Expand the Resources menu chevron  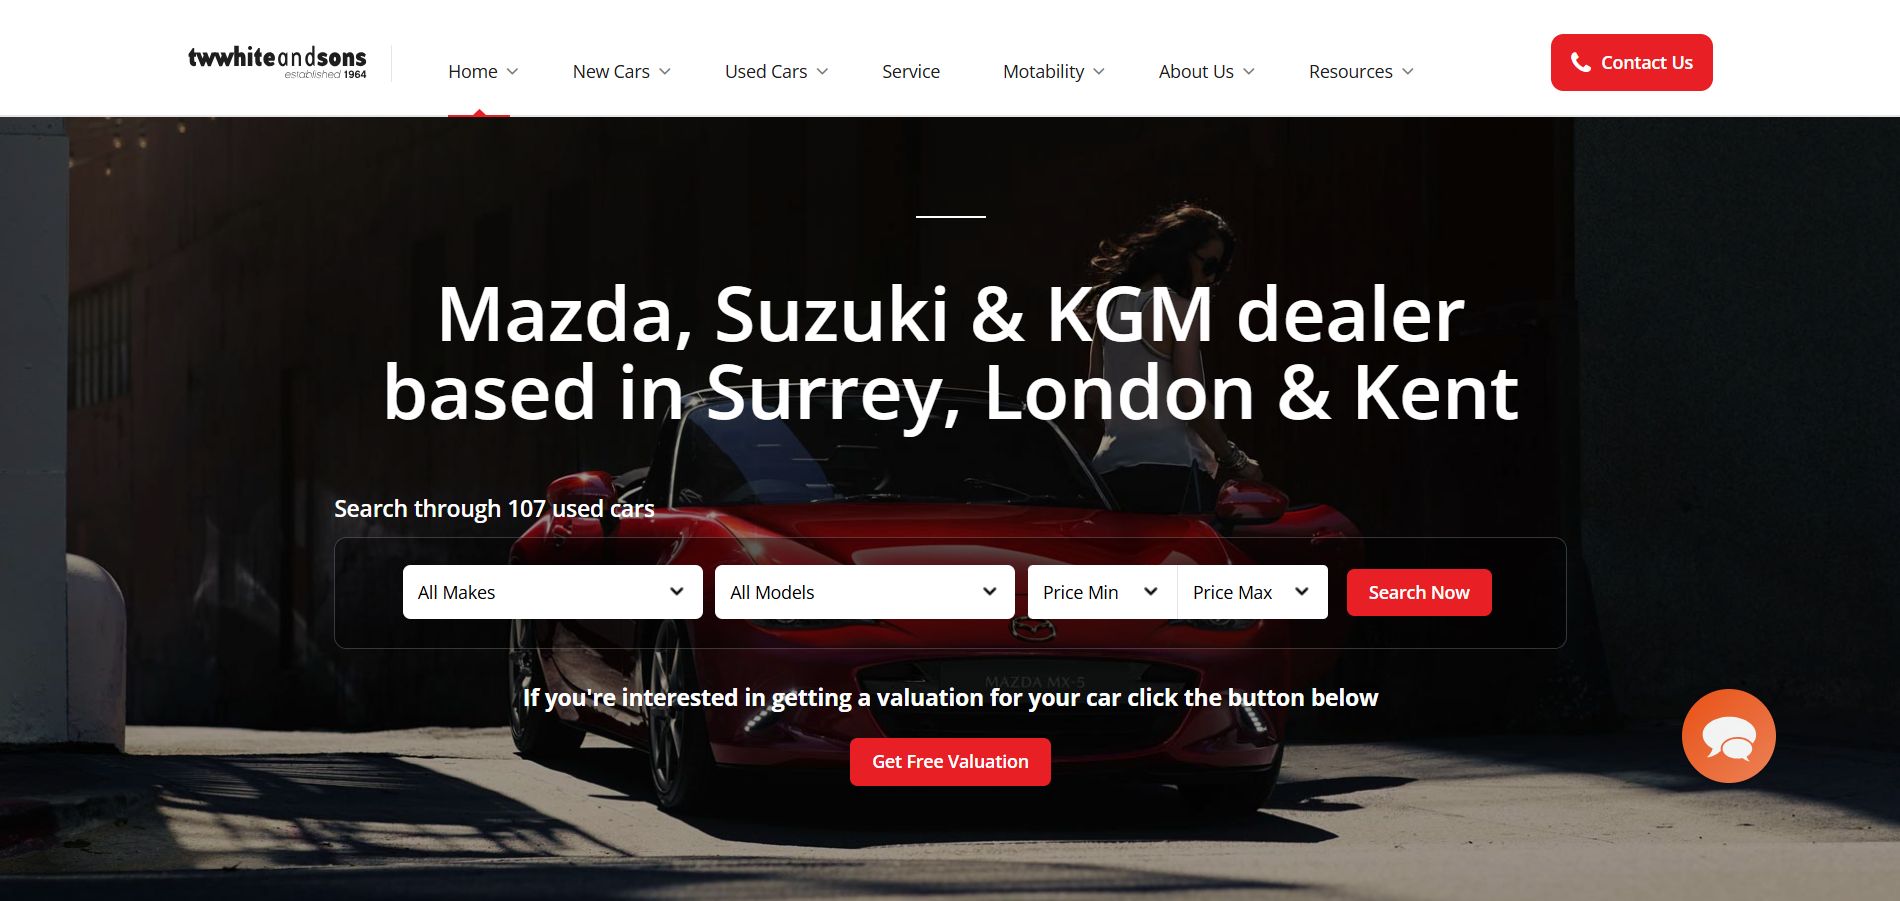tap(1408, 72)
